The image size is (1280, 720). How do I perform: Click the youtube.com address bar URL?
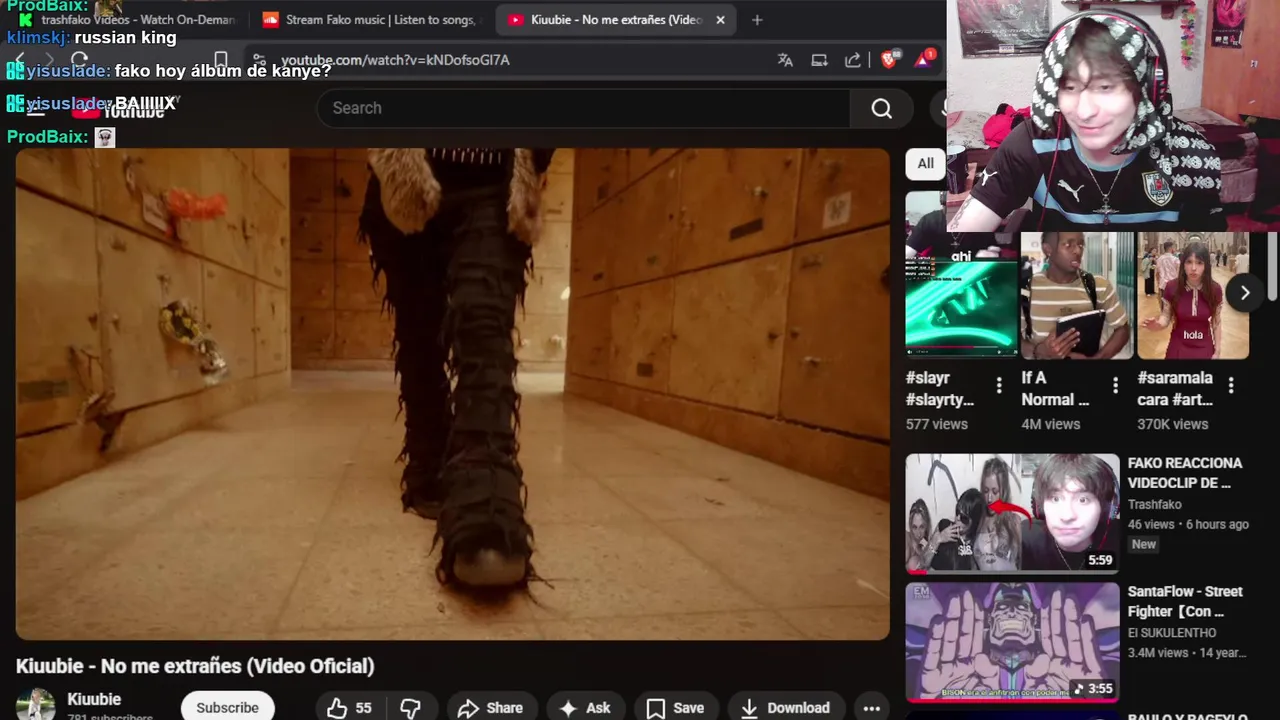[395, 60]
